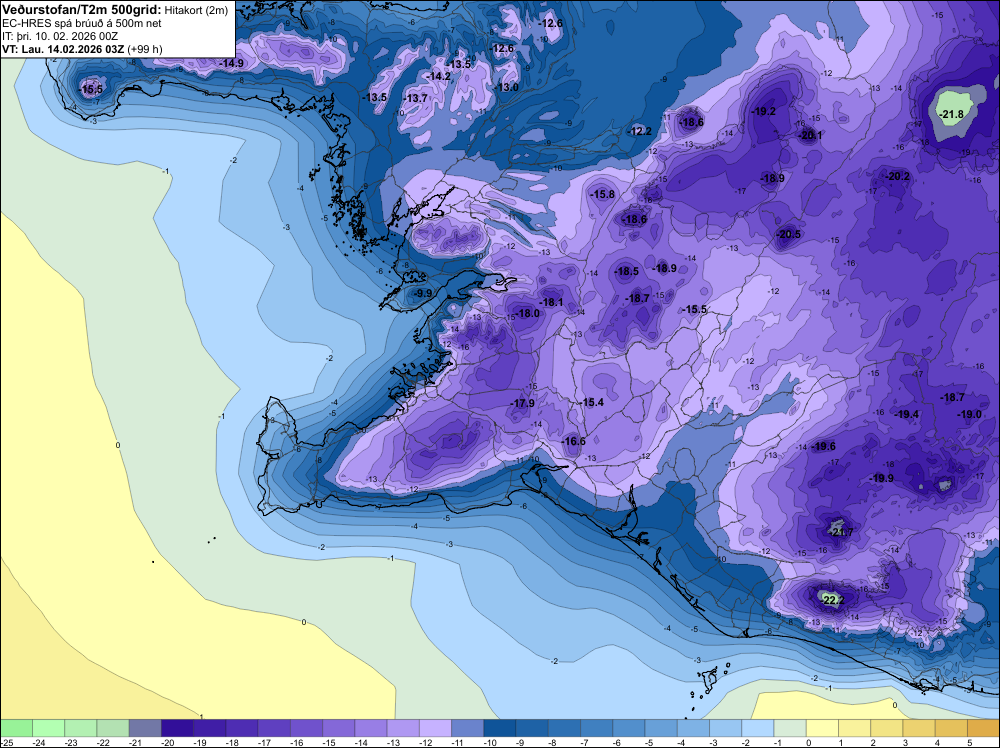Click the -13.7 temperature label

(416, 98)
